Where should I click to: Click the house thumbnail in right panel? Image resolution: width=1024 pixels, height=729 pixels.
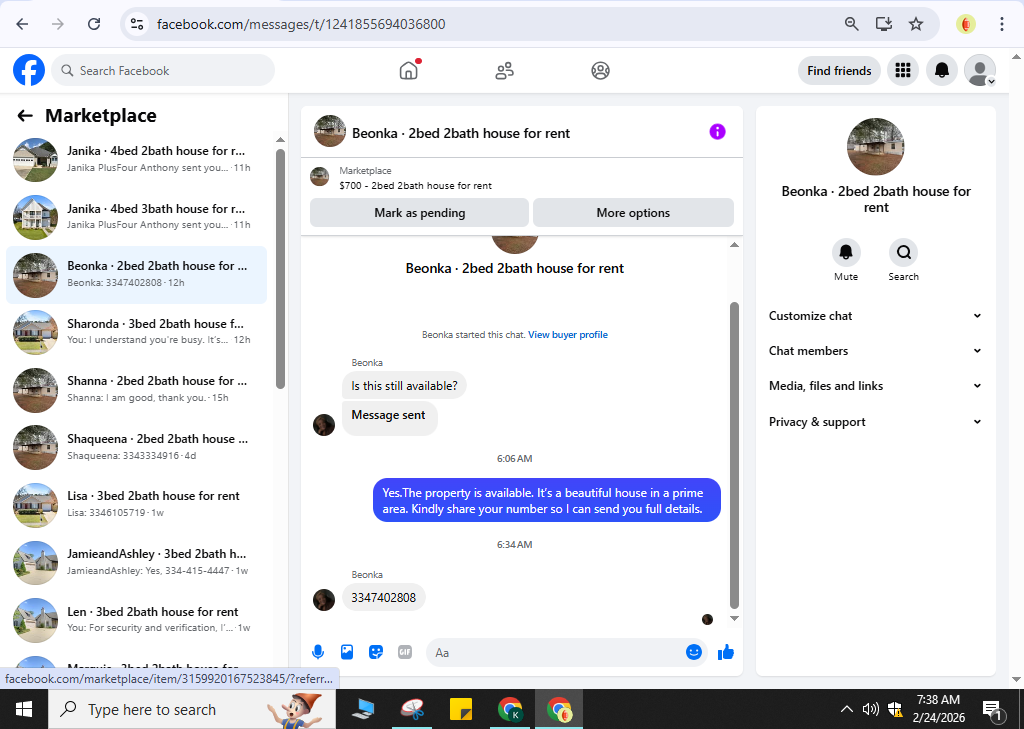875,146
